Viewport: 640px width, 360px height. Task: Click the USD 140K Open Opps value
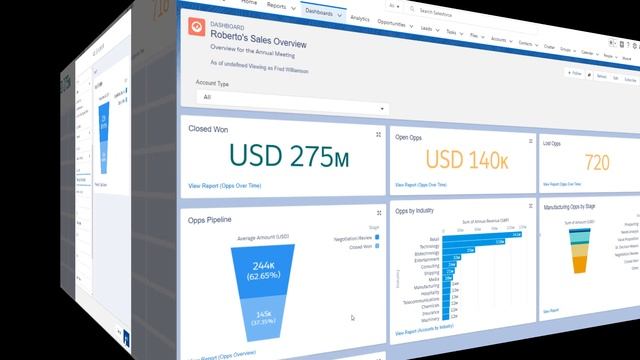pos(467,160)
